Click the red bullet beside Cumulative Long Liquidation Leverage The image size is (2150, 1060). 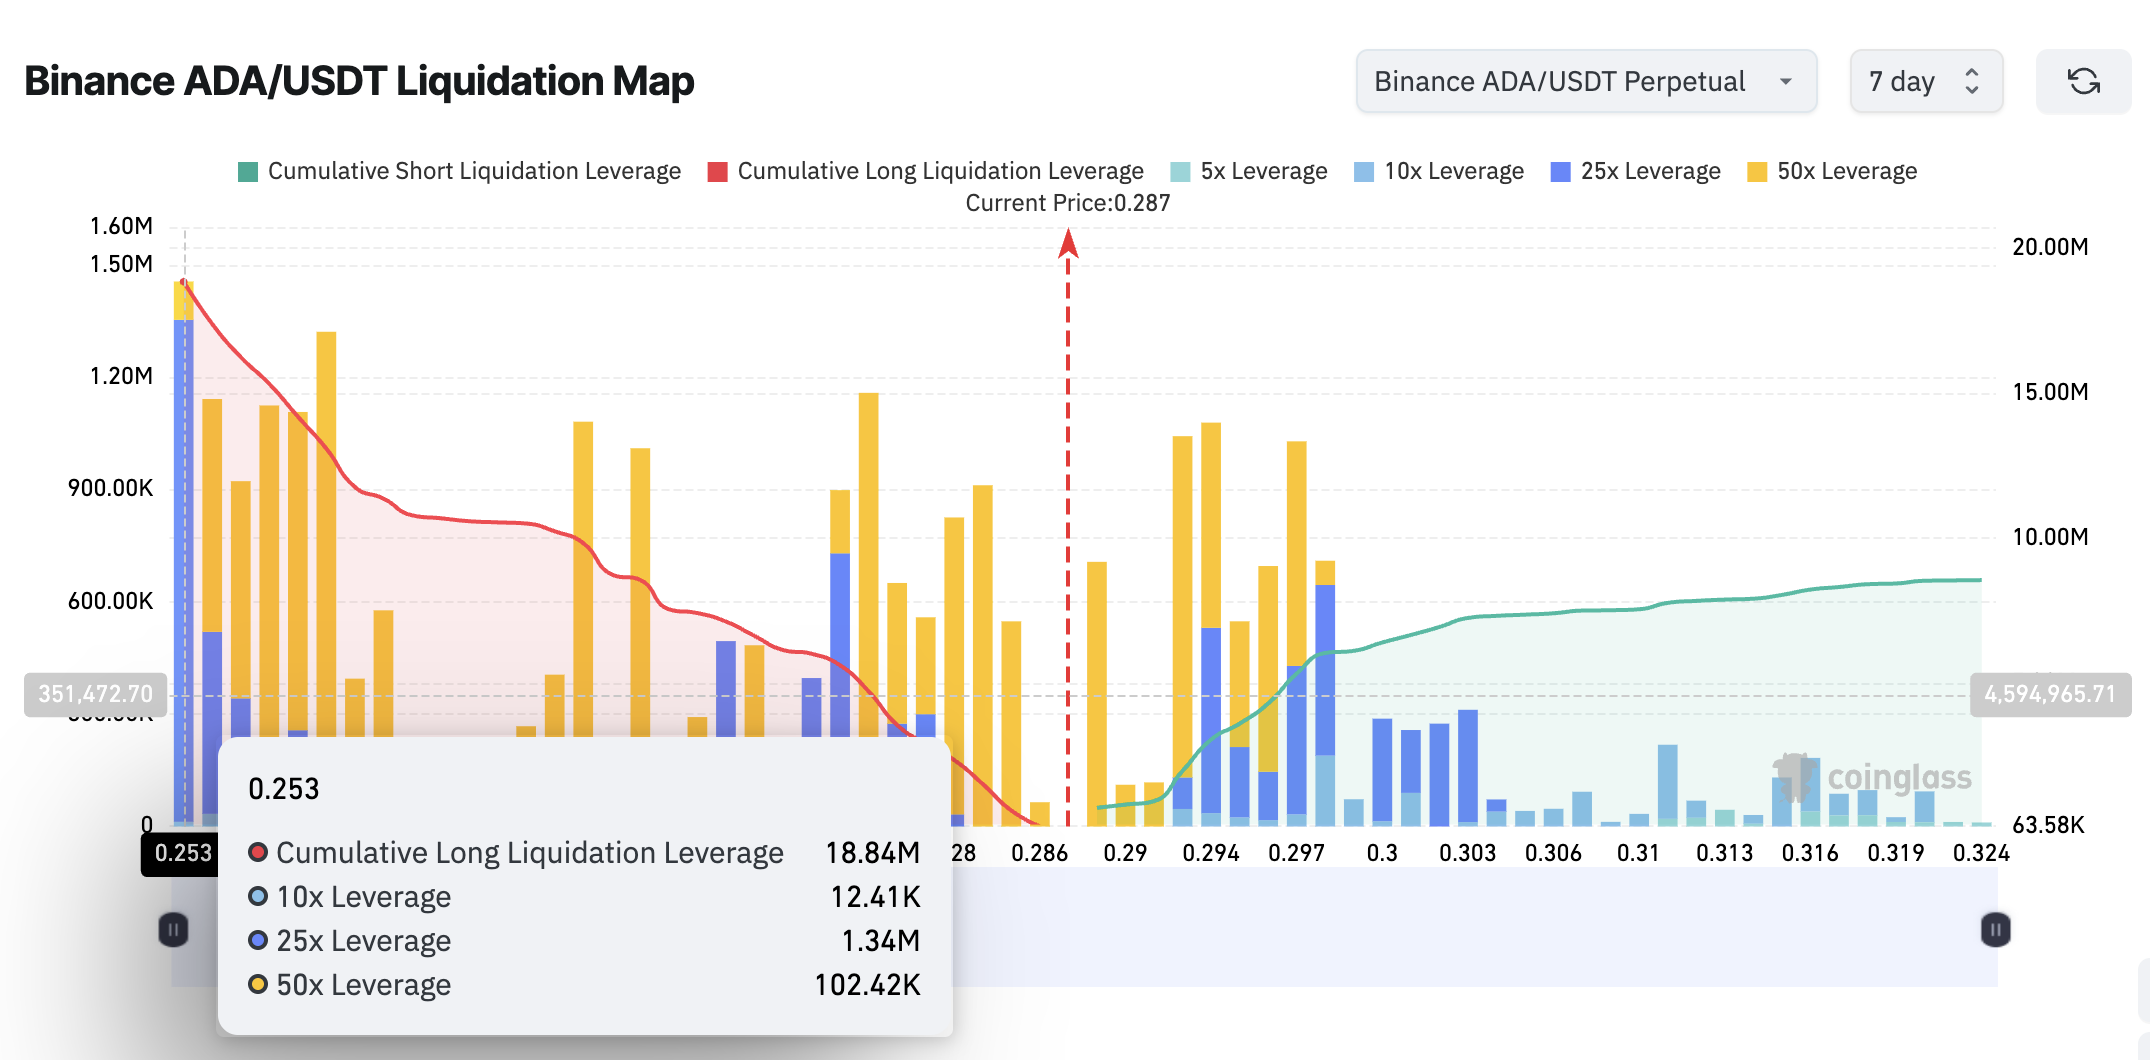(x=258, y=853)
